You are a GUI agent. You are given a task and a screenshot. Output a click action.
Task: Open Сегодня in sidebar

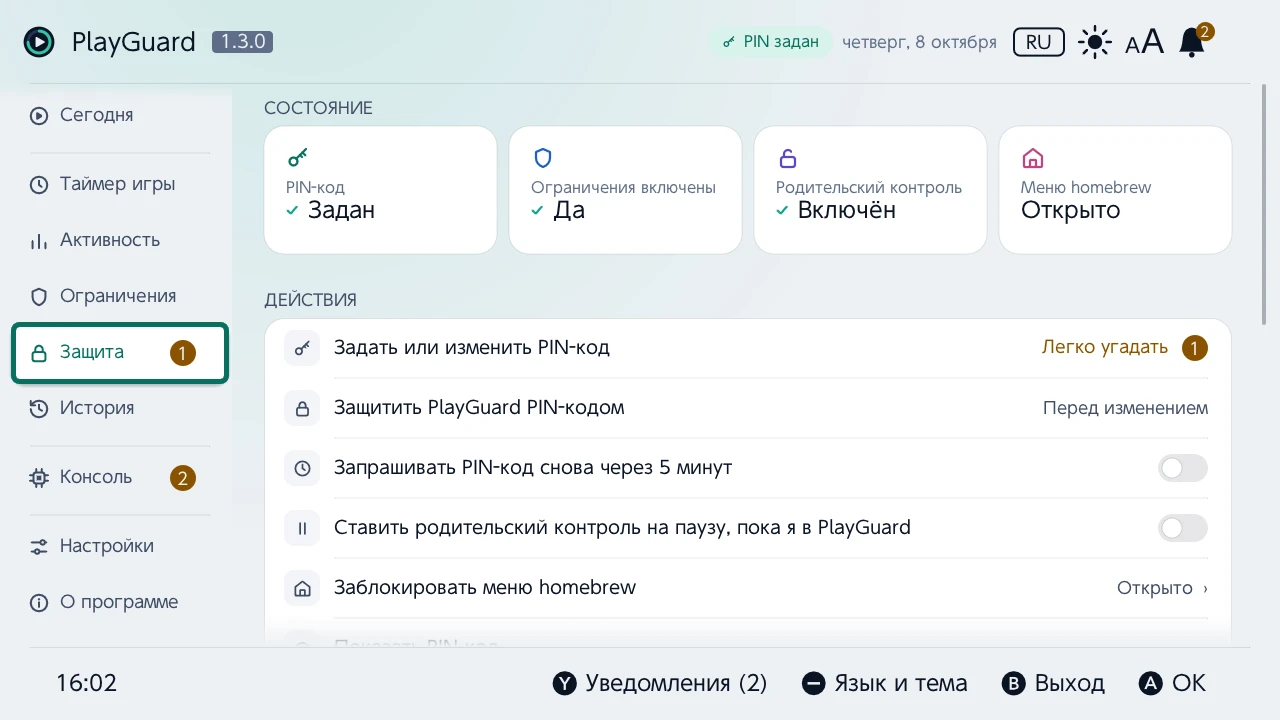click(x=120, y=115)
